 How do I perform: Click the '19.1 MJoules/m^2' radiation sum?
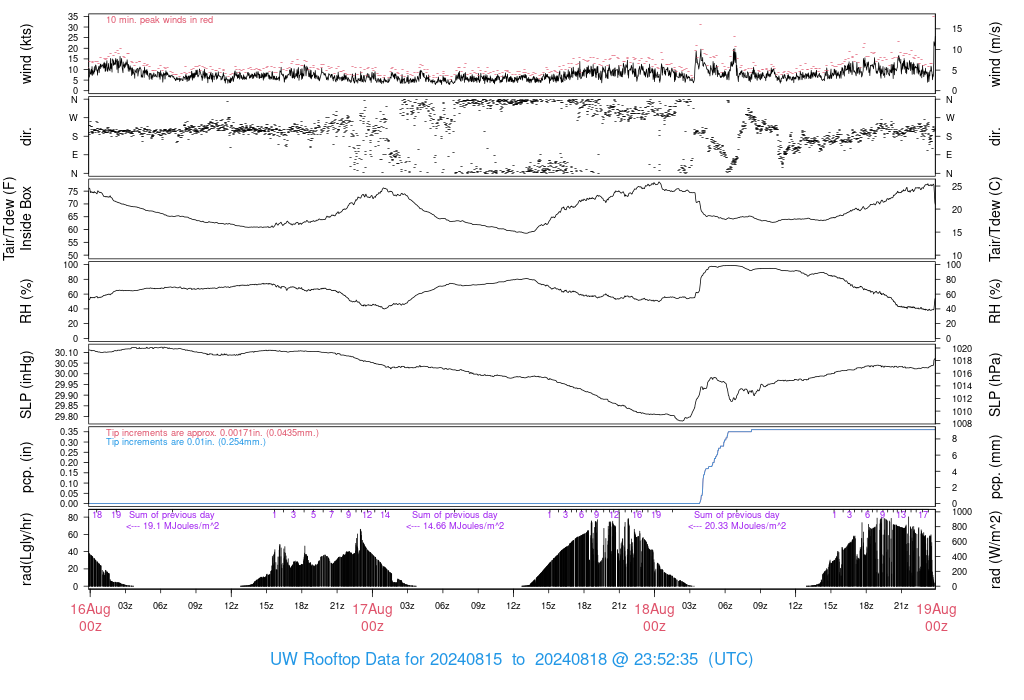pos(181,526)
